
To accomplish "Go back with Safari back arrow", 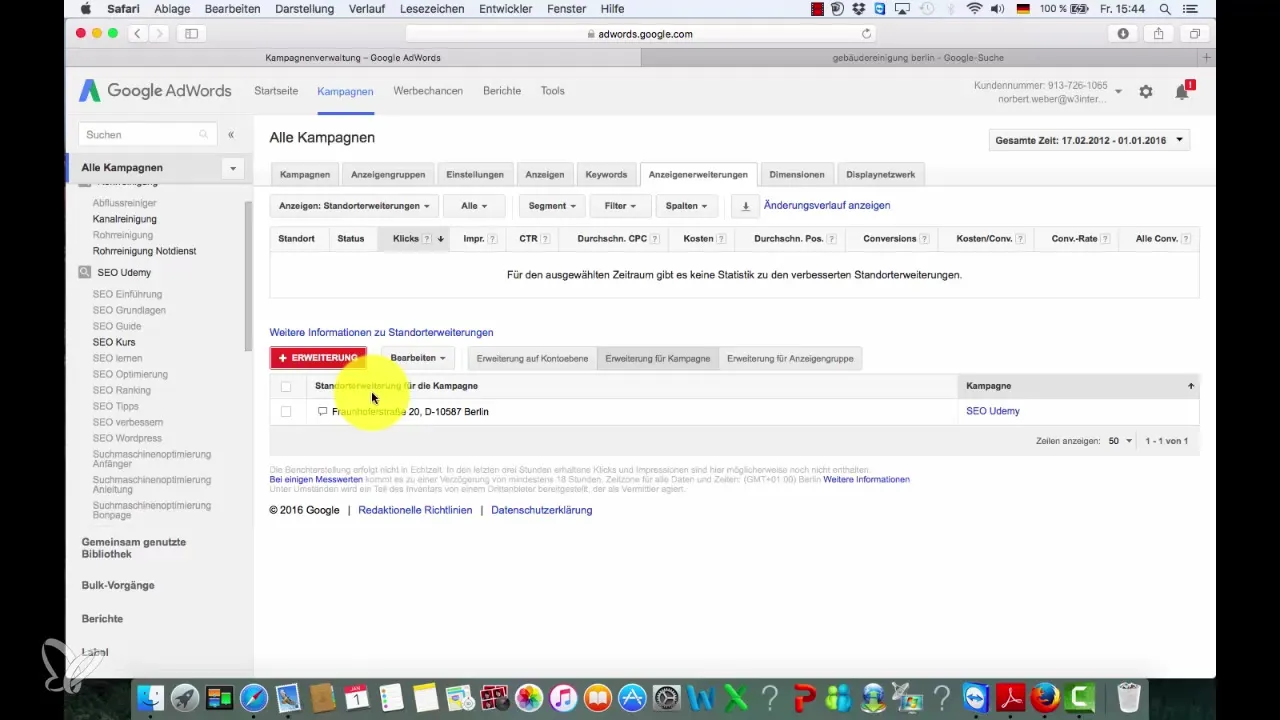I will point(136,33).
